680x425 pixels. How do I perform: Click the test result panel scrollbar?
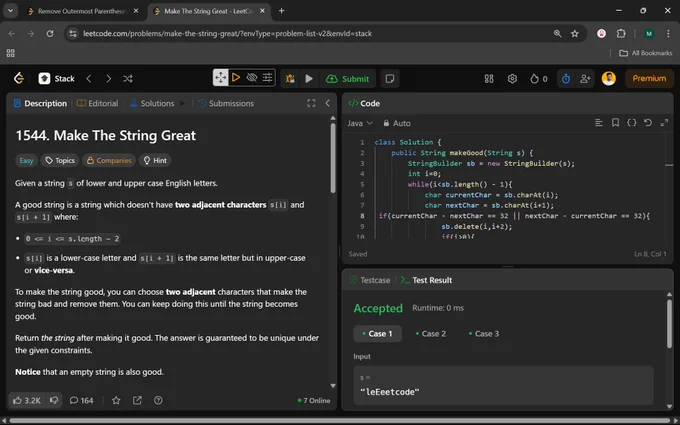(669, 324)
